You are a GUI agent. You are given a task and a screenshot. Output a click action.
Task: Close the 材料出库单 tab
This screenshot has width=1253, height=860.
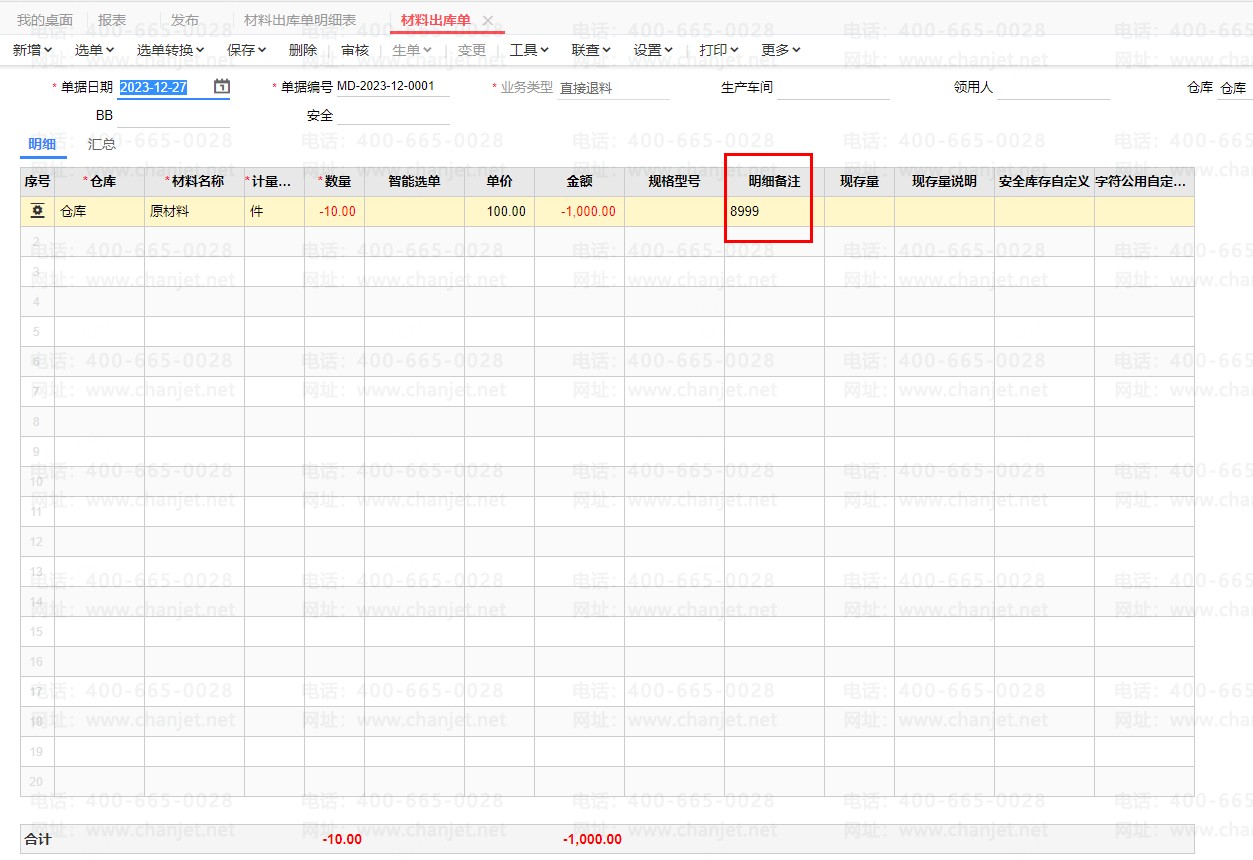[x=488, y=20]
